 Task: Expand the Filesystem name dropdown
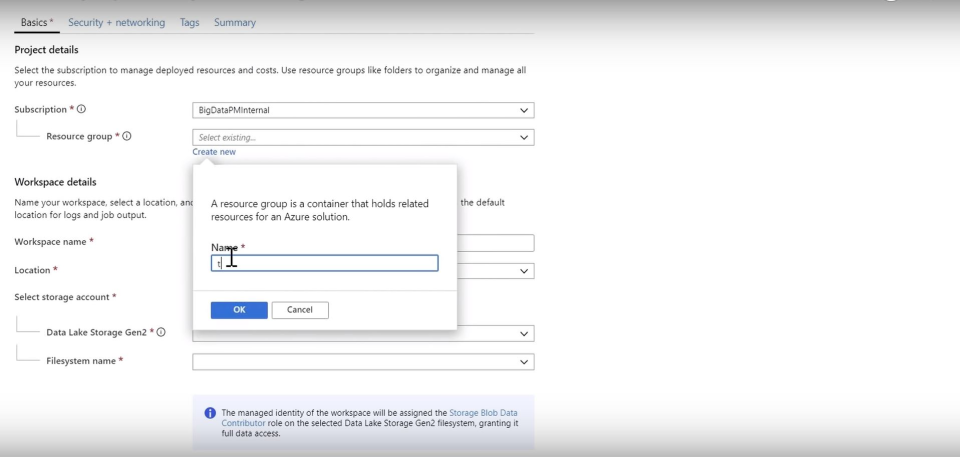[362, 361]
